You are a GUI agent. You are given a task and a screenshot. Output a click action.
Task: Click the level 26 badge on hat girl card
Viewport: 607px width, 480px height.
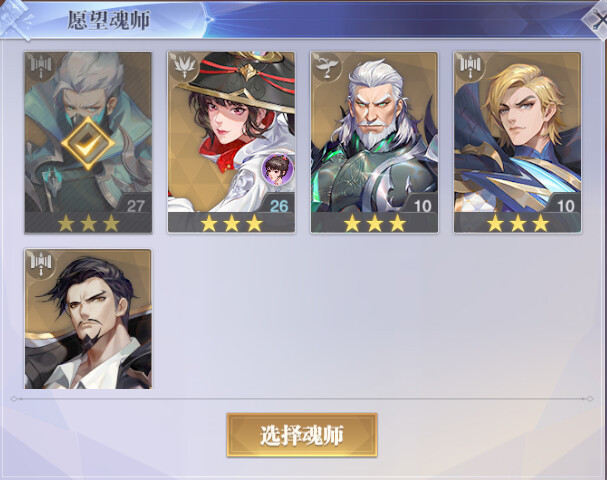coord(279,206)
